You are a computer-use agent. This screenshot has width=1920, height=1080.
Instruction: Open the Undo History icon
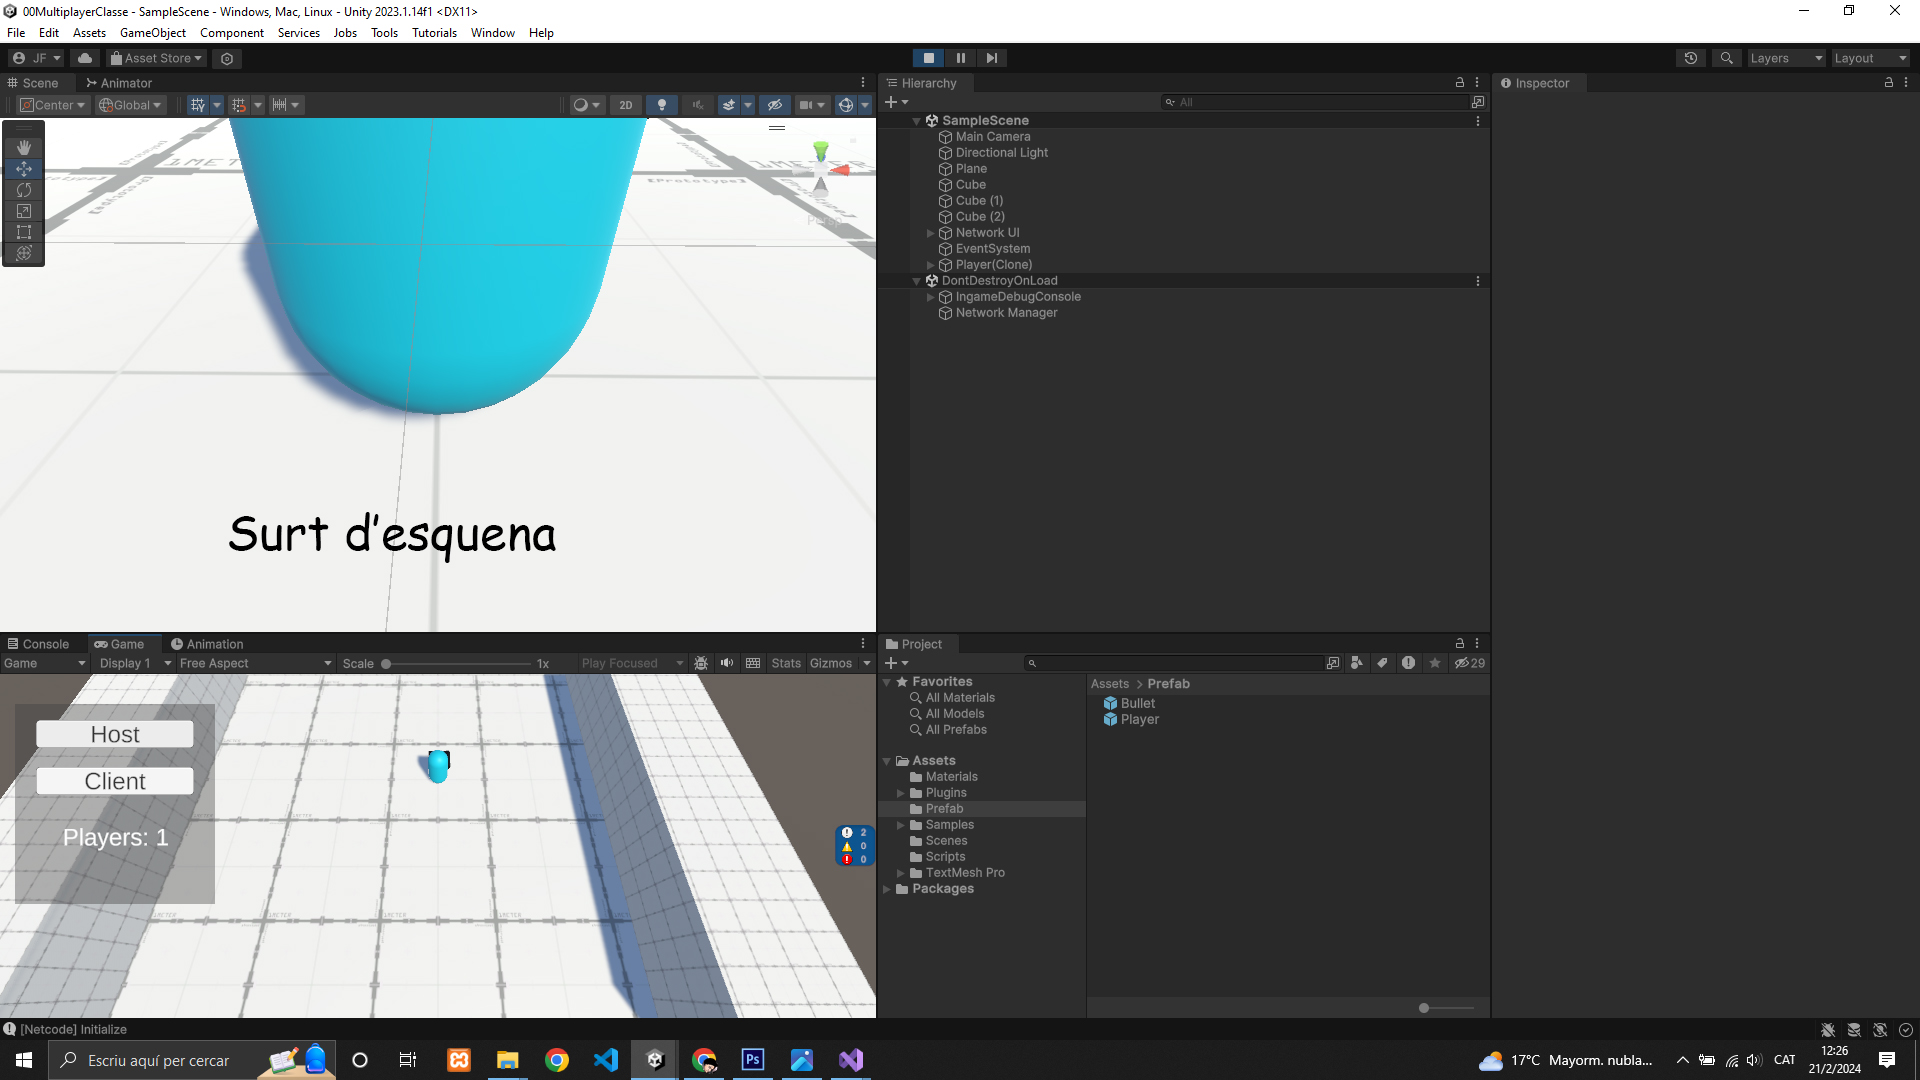point(1691,58)
